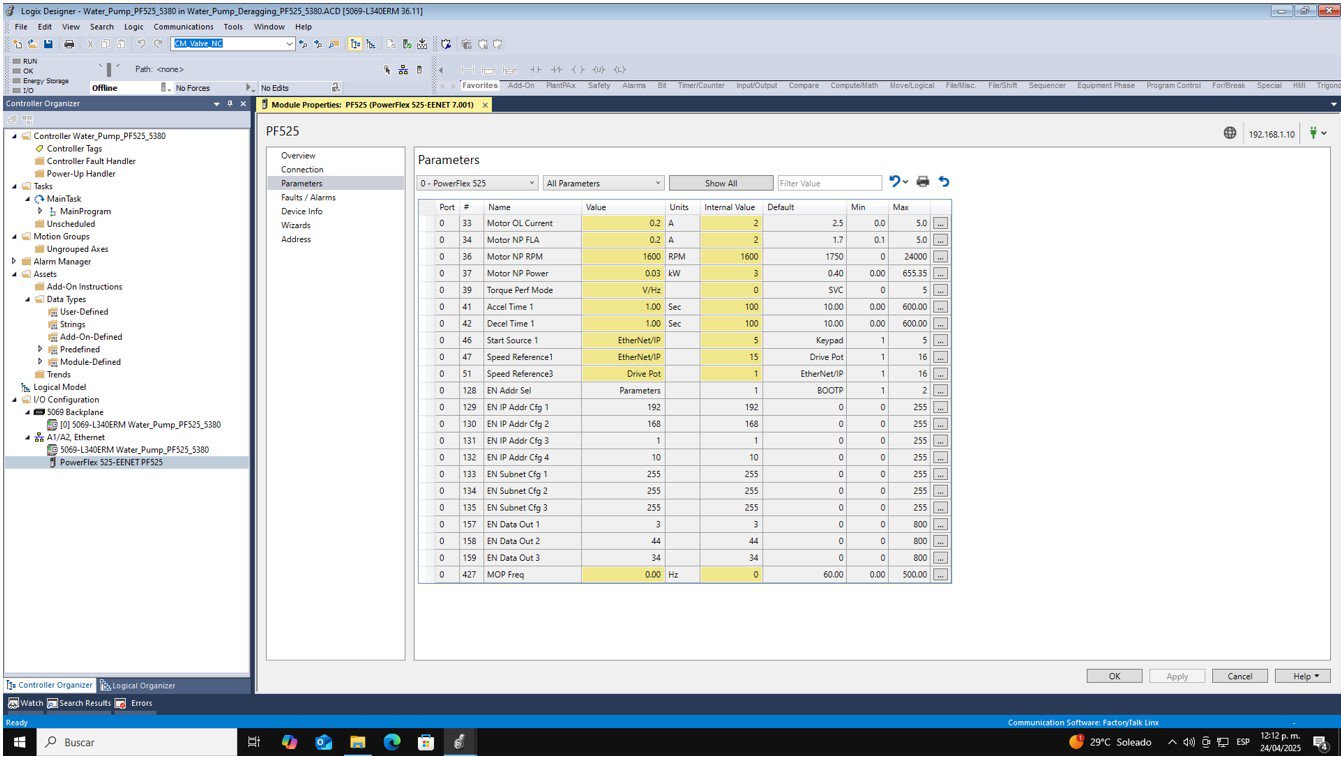Click the Motor NP RPM value cell 1600
Image resolution: width=1341 pixels, height=757 pixels.
(x=622, y=257)
